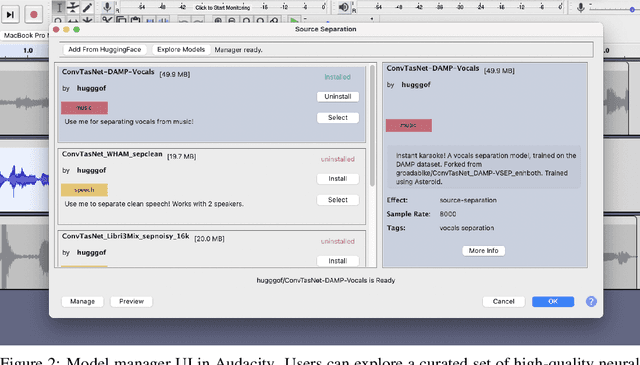
Task: Click the Cut (scissors) toolbar icon
Action: click(107, 20)
